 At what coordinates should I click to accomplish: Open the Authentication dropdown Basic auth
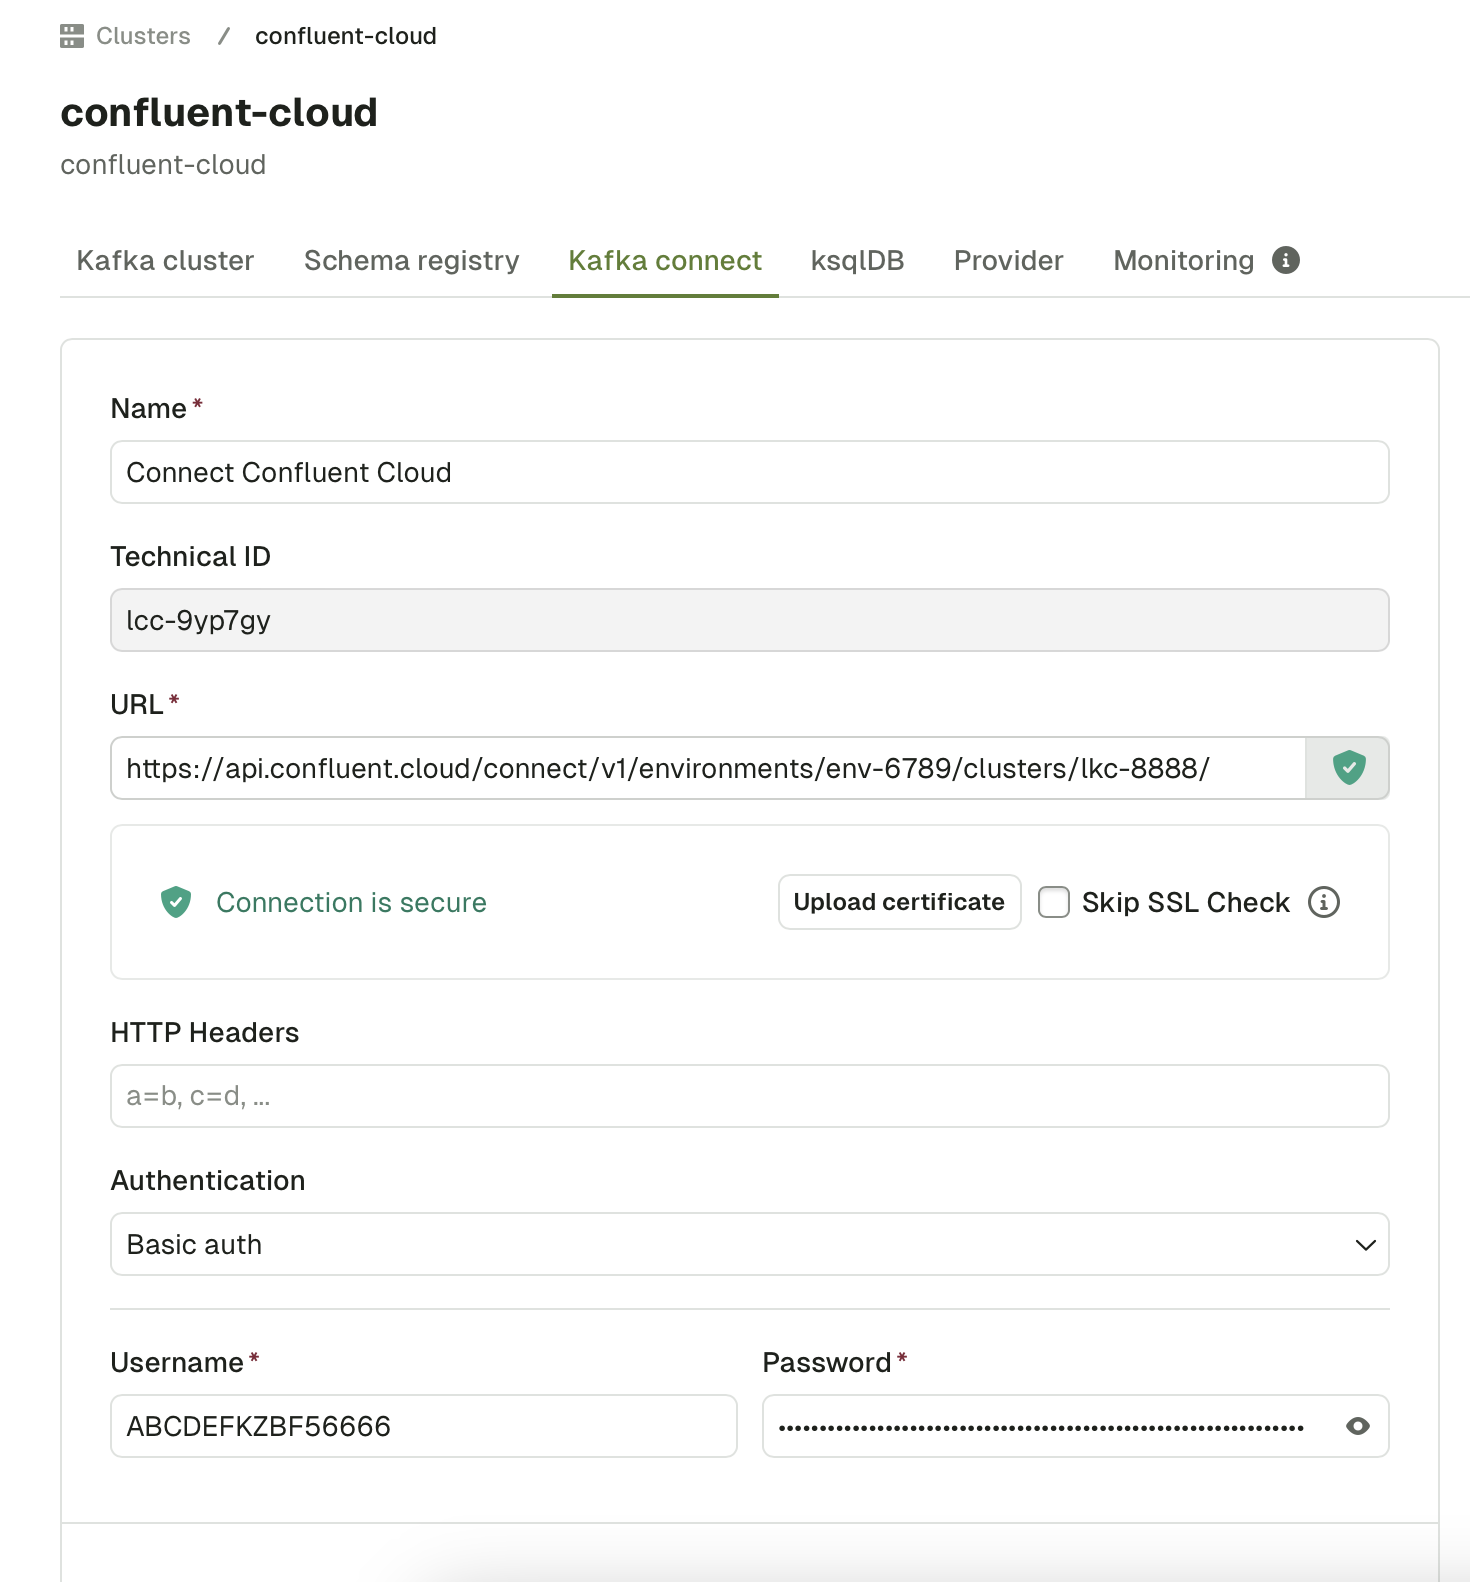coord(749,1244)
